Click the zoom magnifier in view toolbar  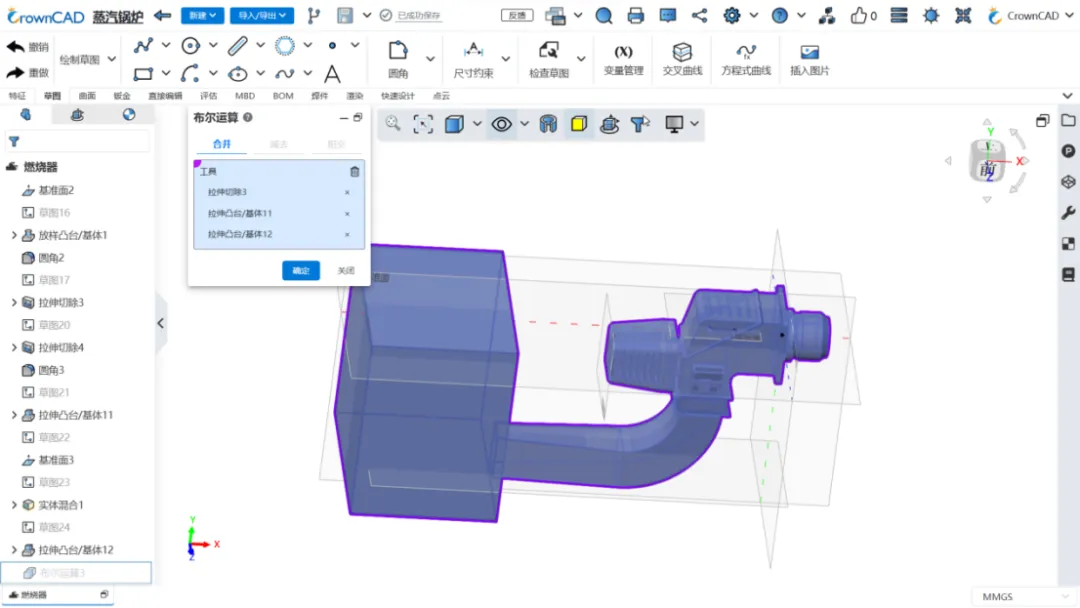click(393, 123)
